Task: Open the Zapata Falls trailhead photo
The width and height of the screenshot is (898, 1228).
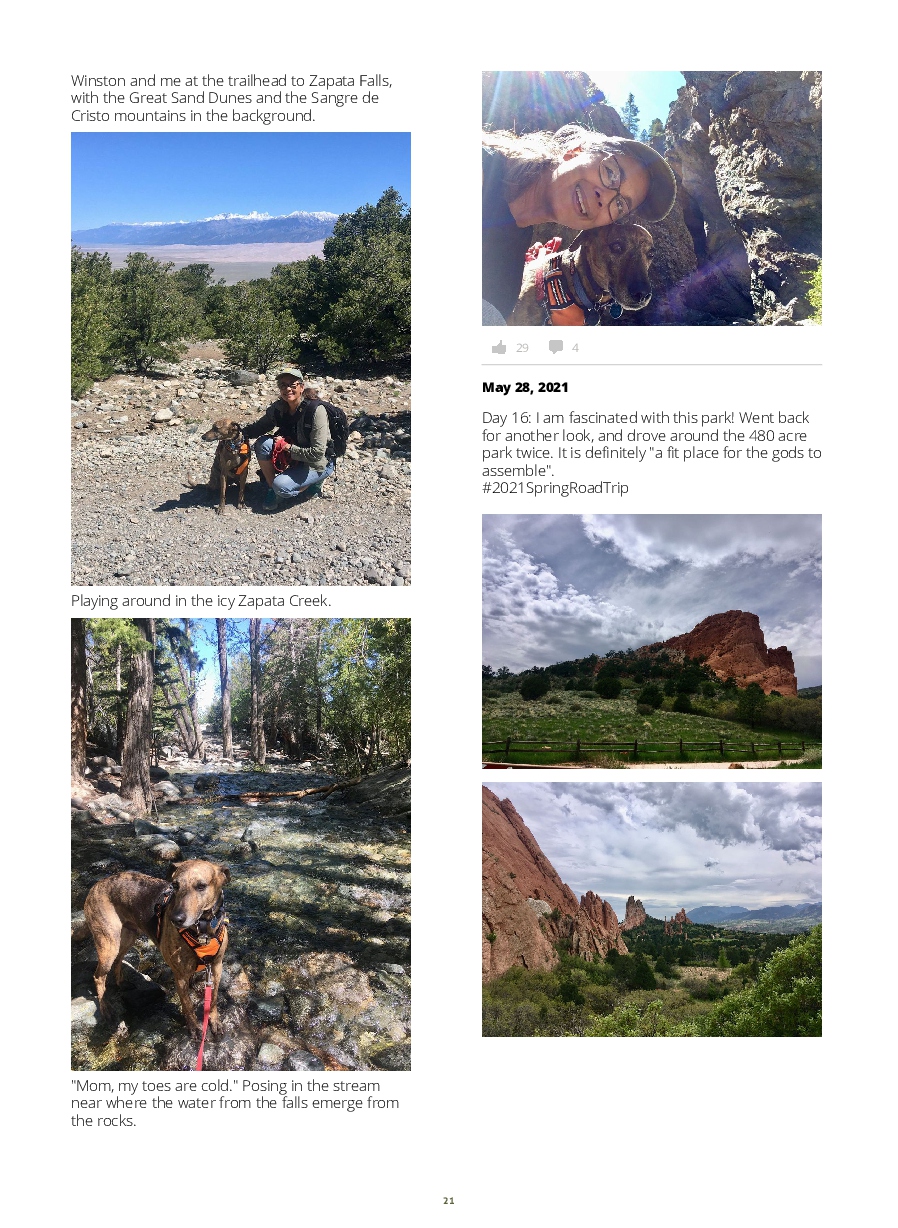Action: coord(241,358)
